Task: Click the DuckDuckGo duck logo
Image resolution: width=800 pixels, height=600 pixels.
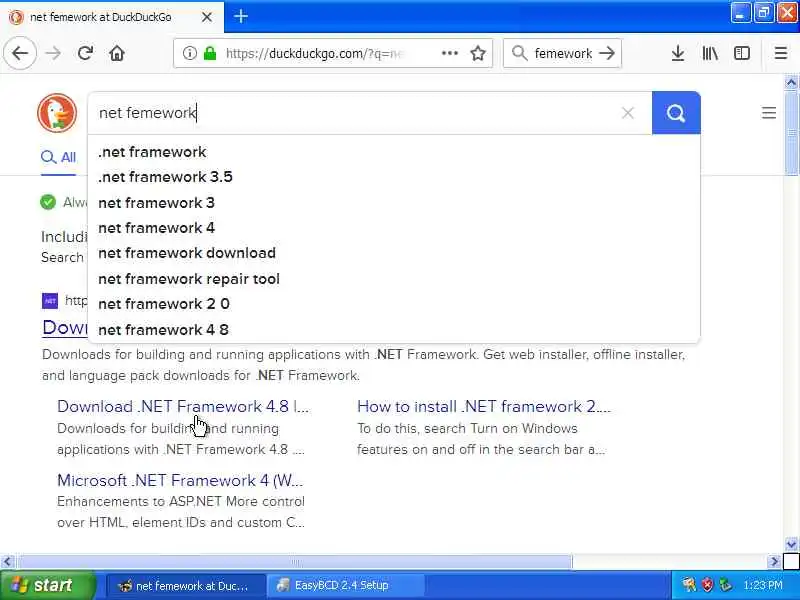Action: pos(57,113)
